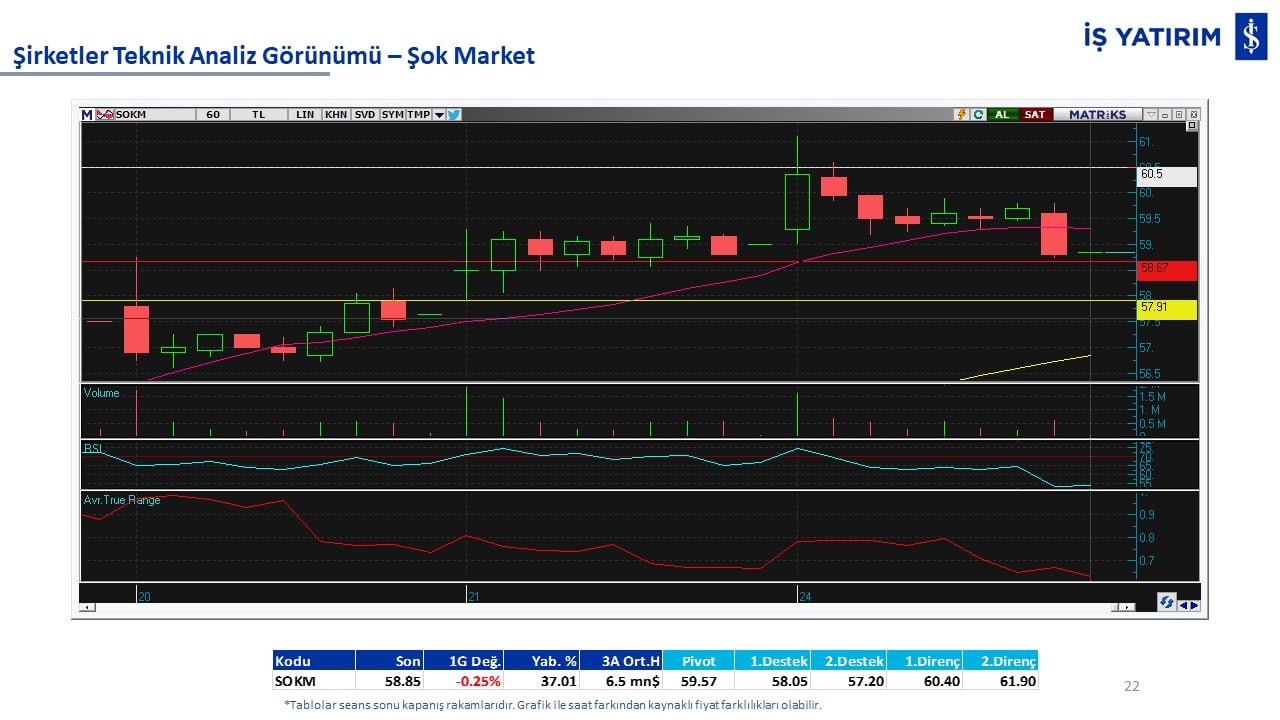The height and width of the screenshot is (720, 1280).
Task: Click the 1.Direnç column header
Action: coord(925,660)
